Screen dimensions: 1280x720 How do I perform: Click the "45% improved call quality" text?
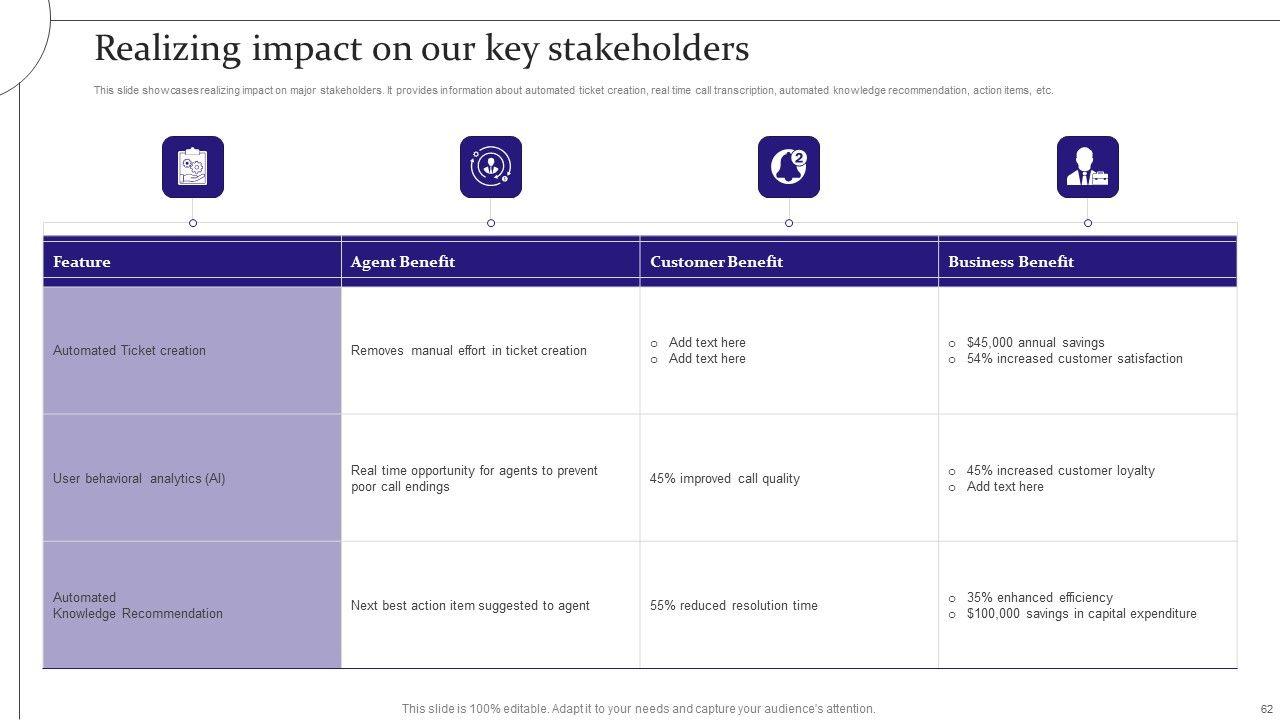725,479
